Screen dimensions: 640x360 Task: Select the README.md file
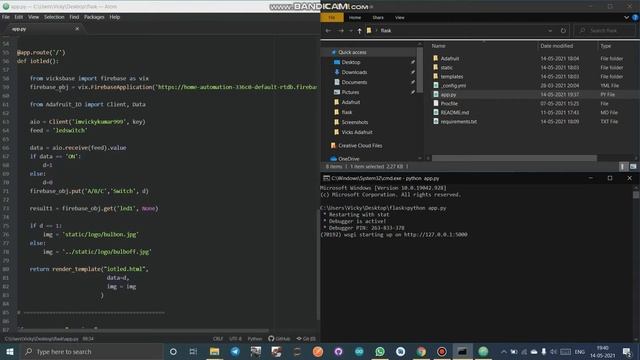click(x=455, y=113)
